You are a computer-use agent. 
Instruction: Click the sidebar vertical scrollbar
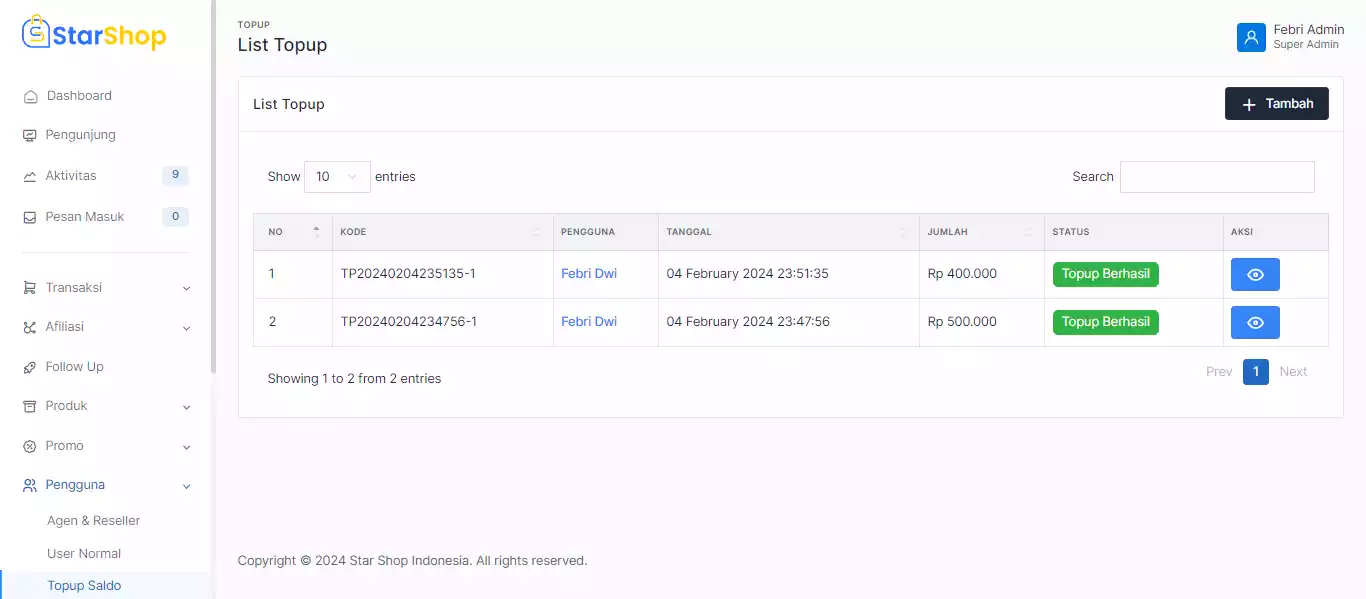[x=213, y=200]
